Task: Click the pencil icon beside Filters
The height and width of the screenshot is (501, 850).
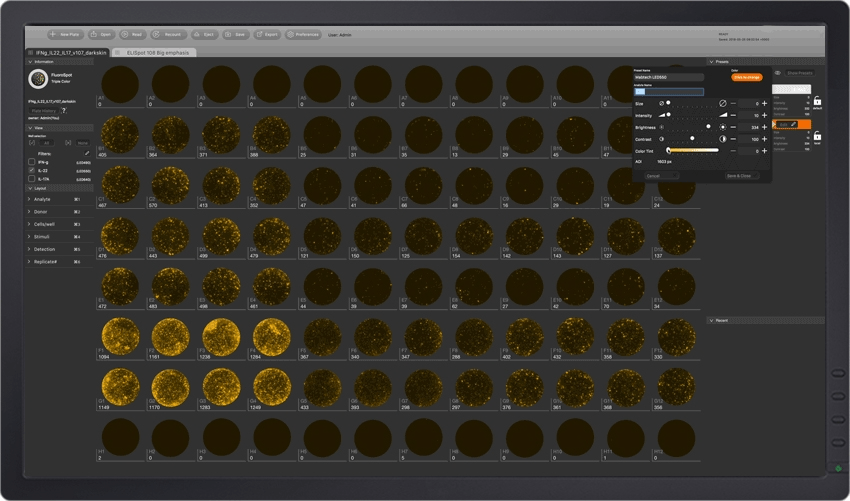Action: click(x=87, y=153)
